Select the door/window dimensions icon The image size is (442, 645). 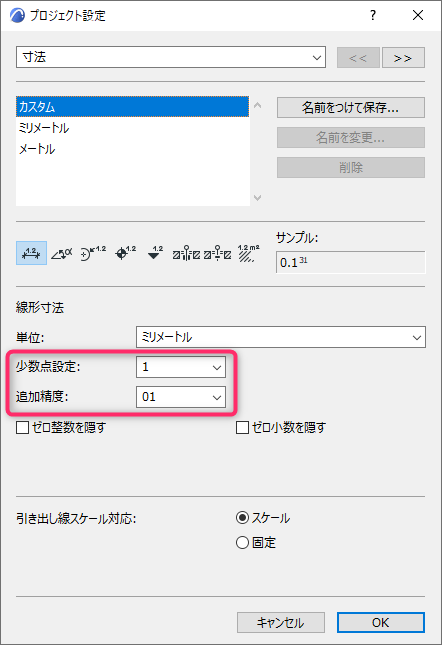coord(186,253)
